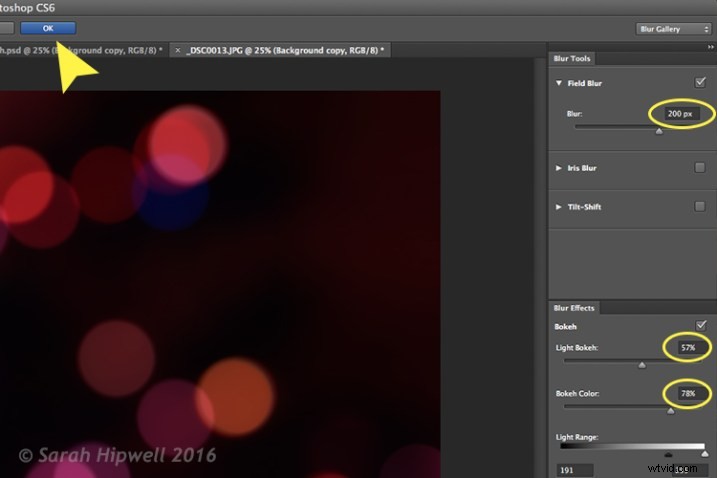This screenshot has height=478, width=717.
Task: Enable the Iris Blur checkbox
Action: (x=700, y=167)
